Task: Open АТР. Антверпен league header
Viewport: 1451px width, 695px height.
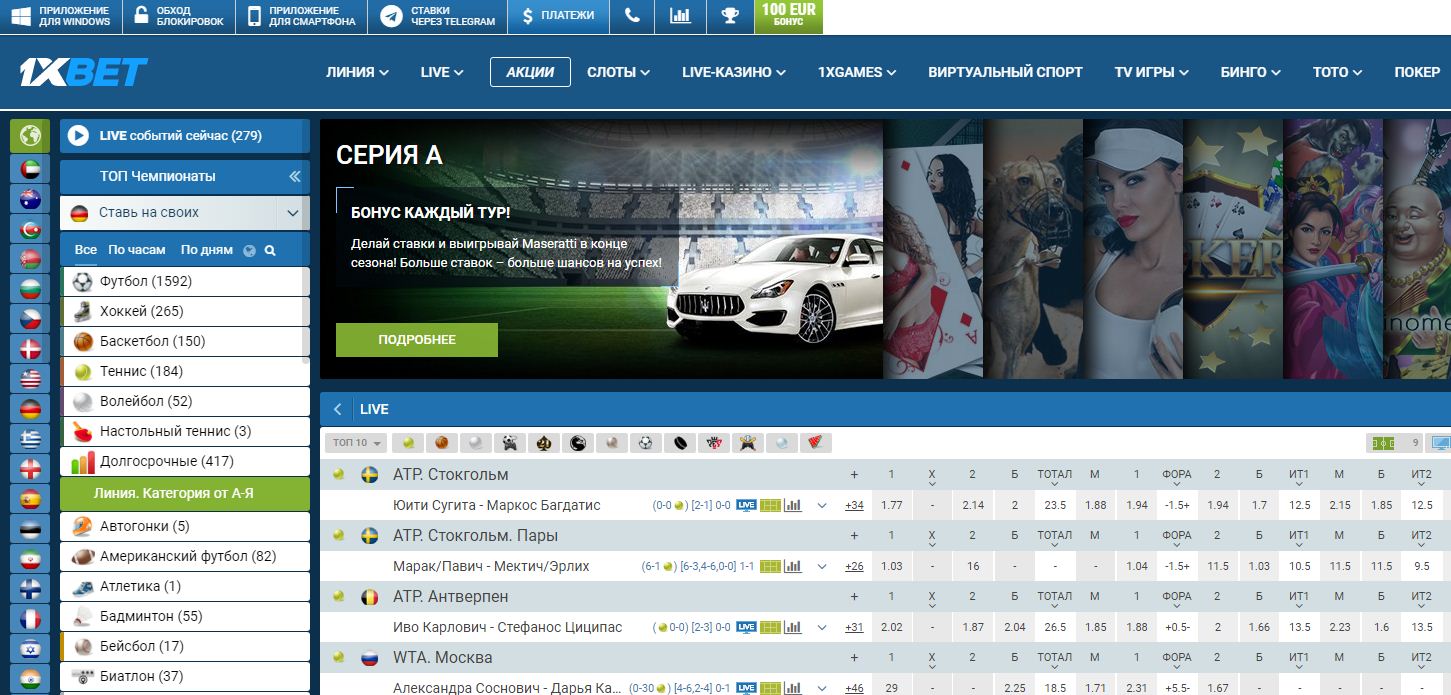Action: coord(451,596)
